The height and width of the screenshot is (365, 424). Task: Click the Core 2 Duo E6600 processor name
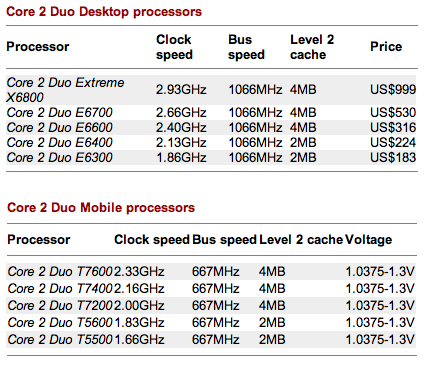point(60,128)
